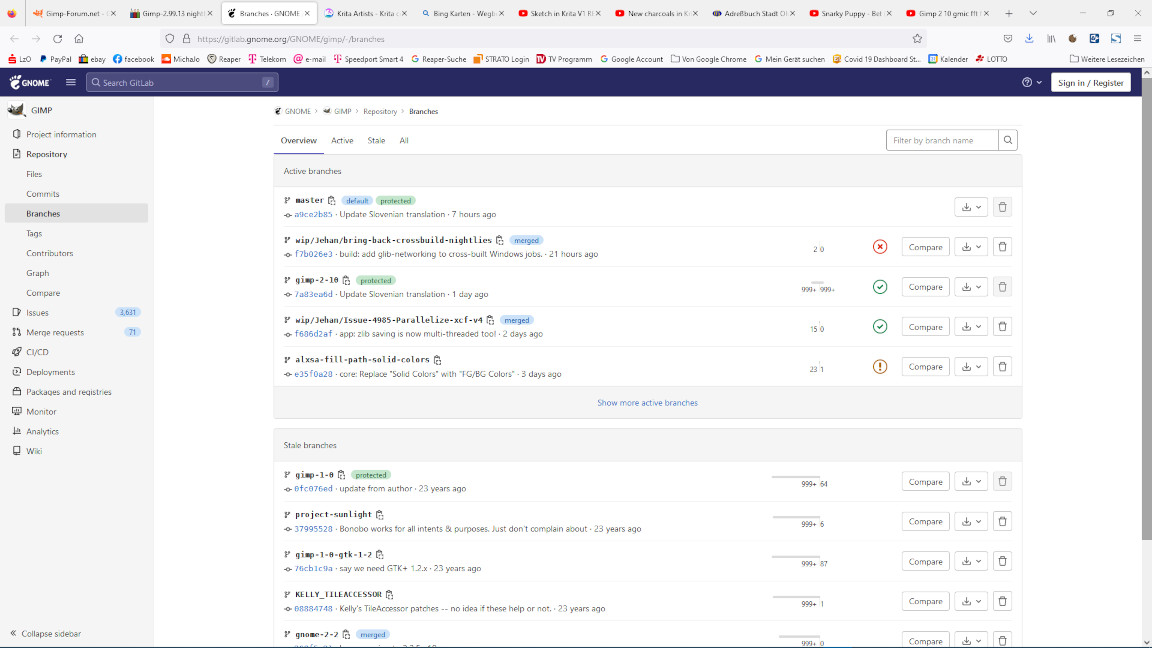Viewport: 1152px width, 648px height.
Task: Go to GNOME GitLab logo home
Action: 30,82
